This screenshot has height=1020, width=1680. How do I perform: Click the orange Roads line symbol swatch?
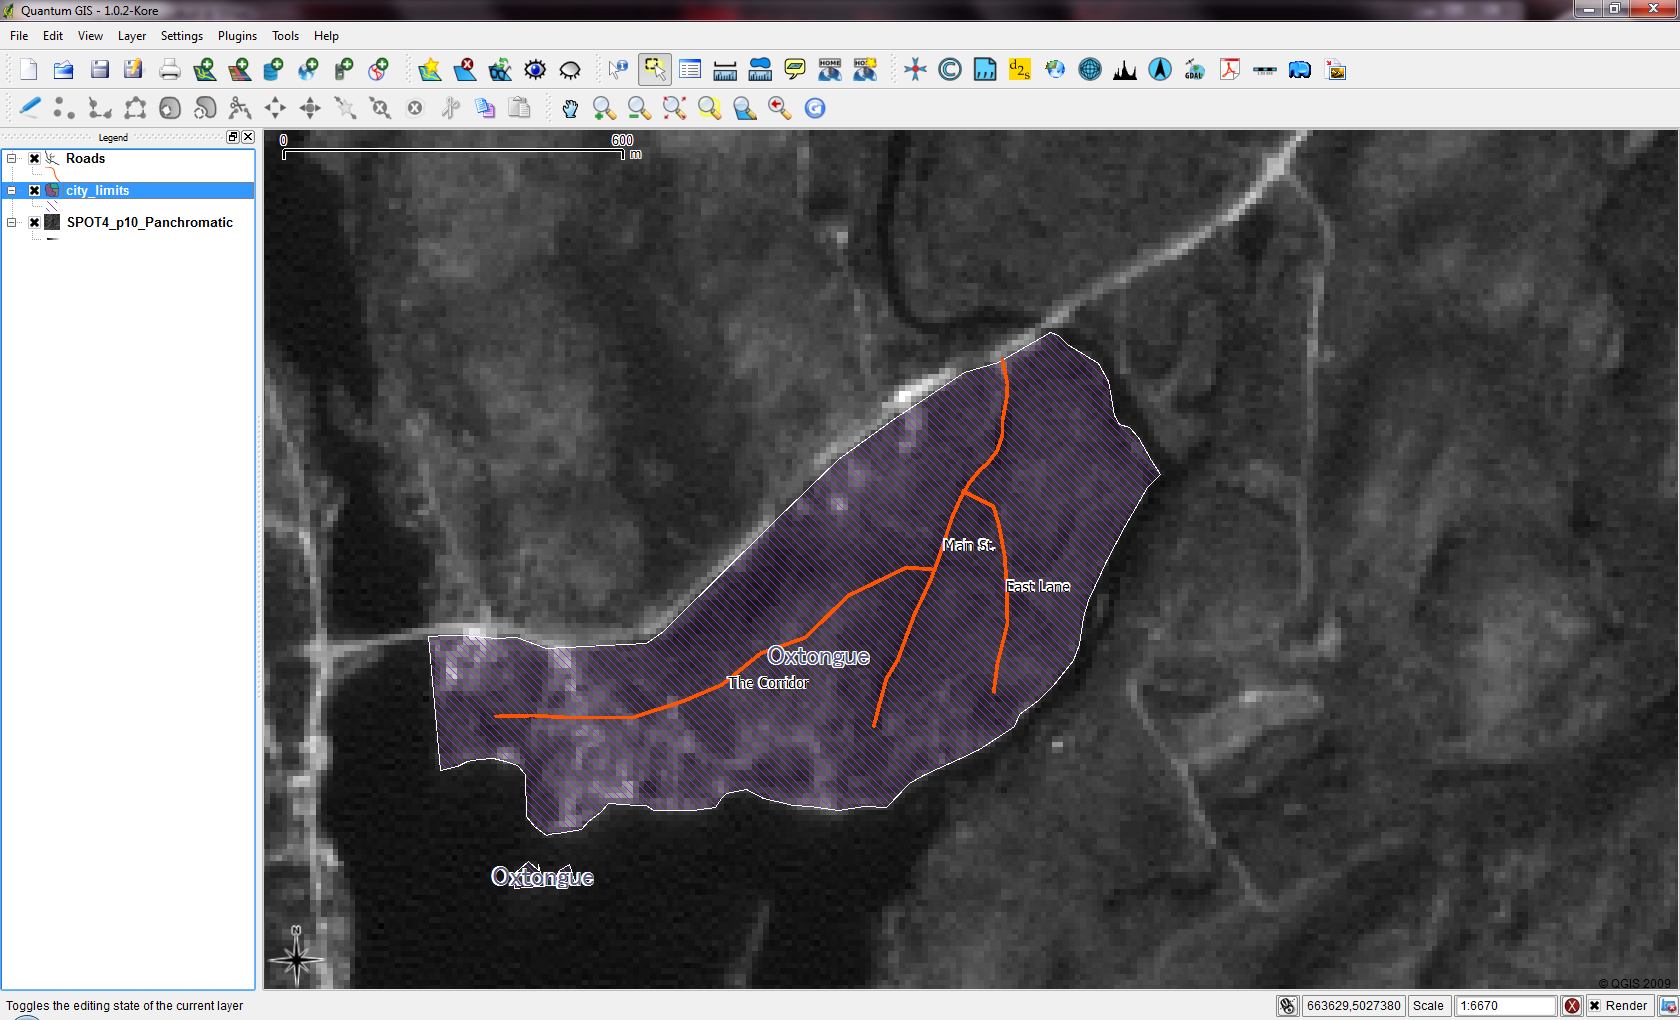coord(54,175)
